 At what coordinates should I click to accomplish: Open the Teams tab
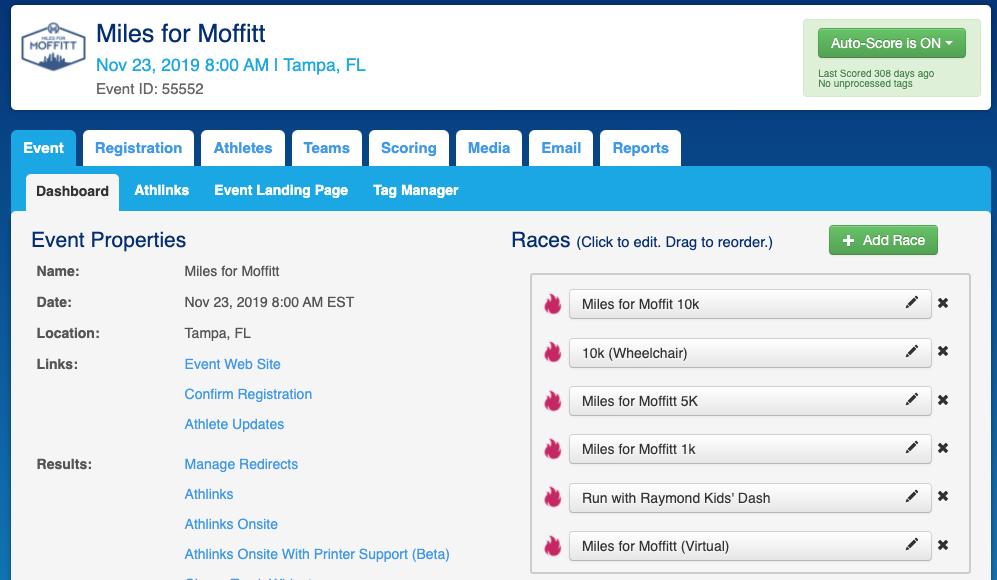point(327,148)
